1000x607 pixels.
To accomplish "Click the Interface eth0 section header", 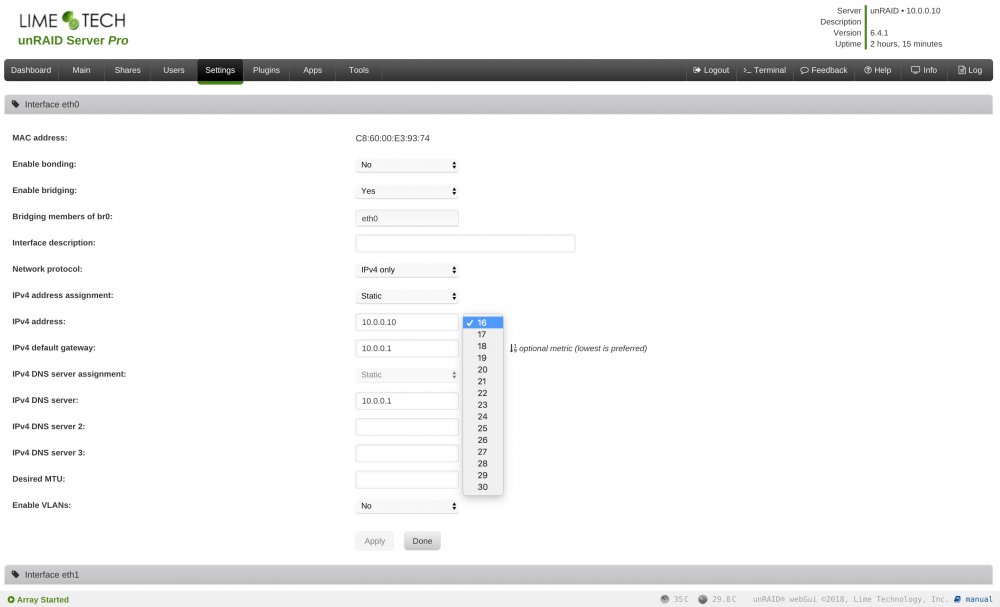I will (x=498, y=105).
